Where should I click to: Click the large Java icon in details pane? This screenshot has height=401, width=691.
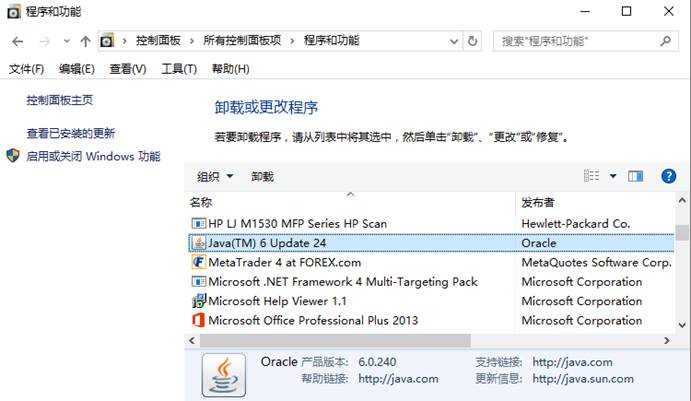pos(224,375)
